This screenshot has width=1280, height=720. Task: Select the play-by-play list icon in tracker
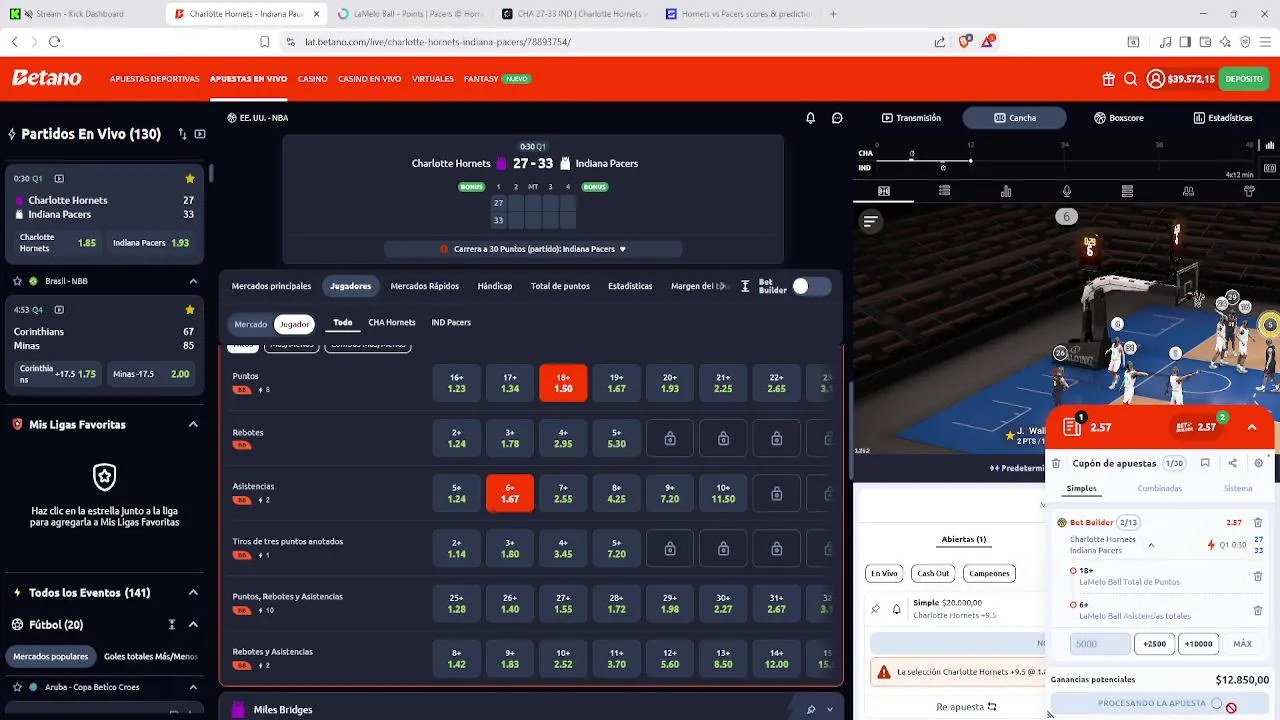coord(944,191)
